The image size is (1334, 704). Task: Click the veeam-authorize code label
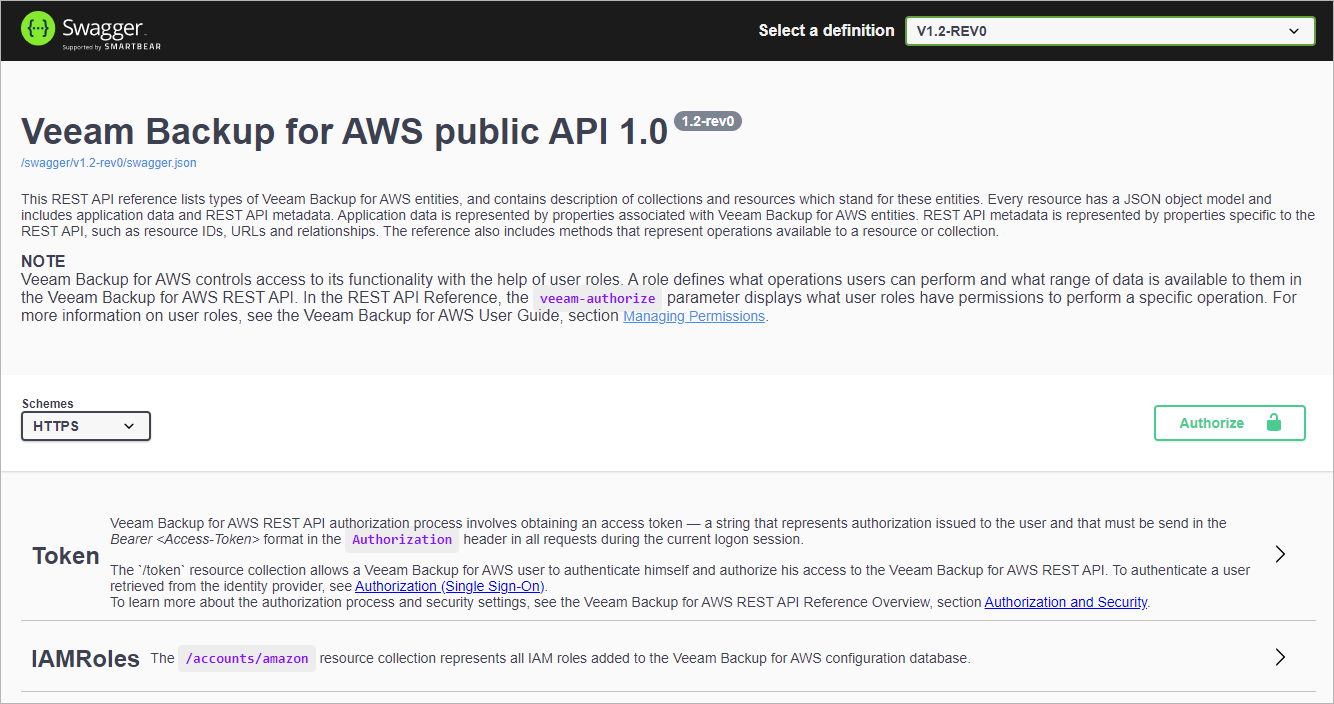pyautogui.click(x=597, y=298)
